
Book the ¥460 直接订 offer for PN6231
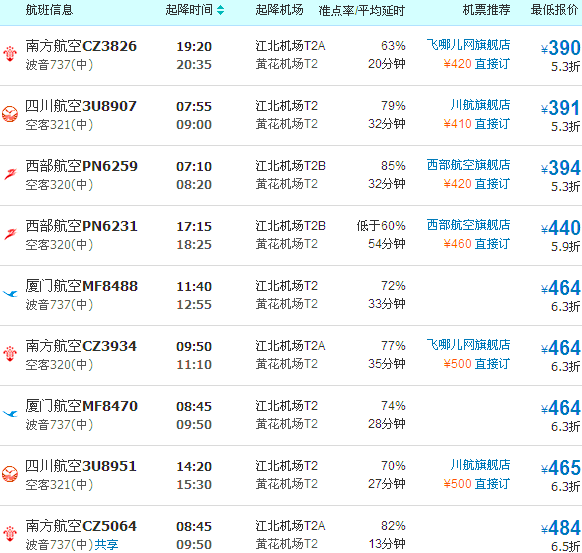[x=477, y=244]
